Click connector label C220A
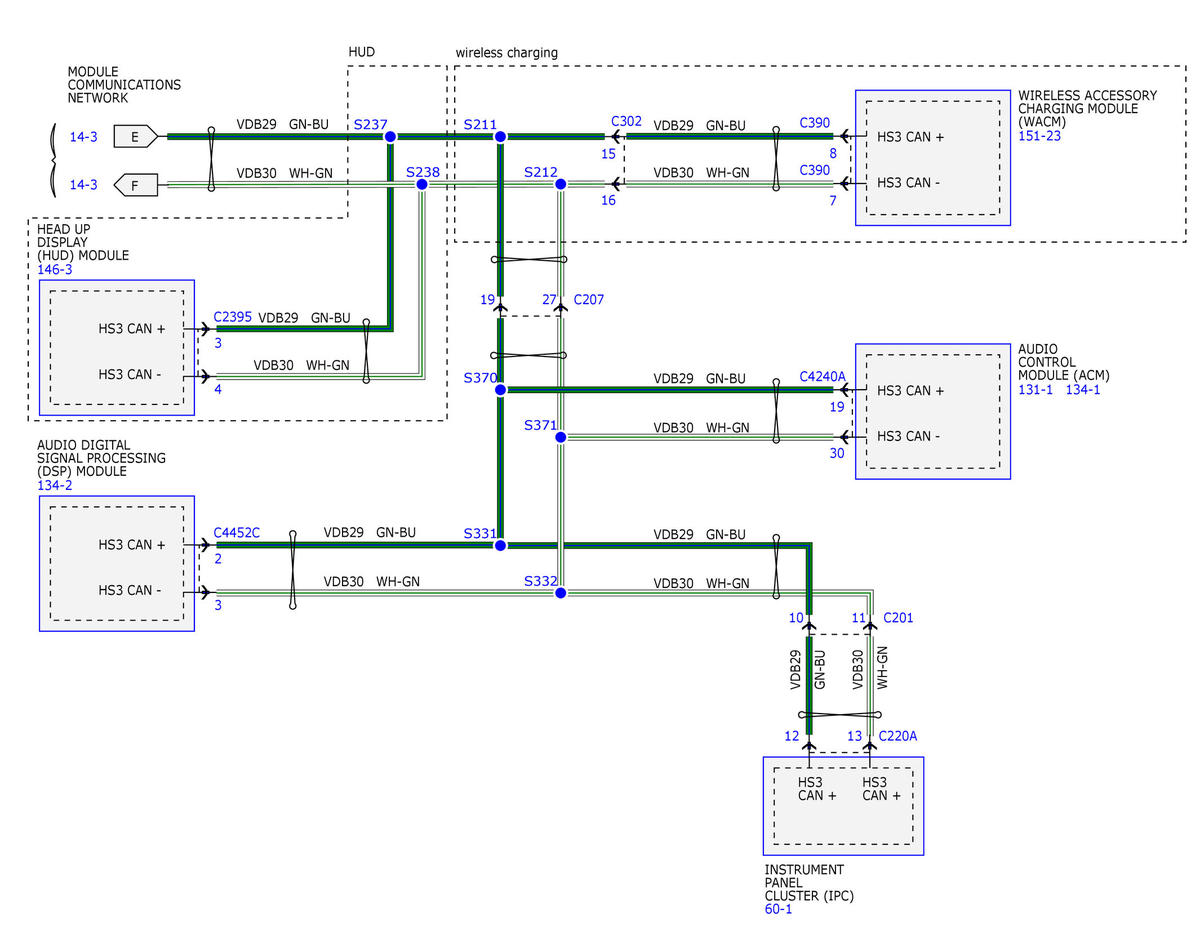 (x=898, y=736)
